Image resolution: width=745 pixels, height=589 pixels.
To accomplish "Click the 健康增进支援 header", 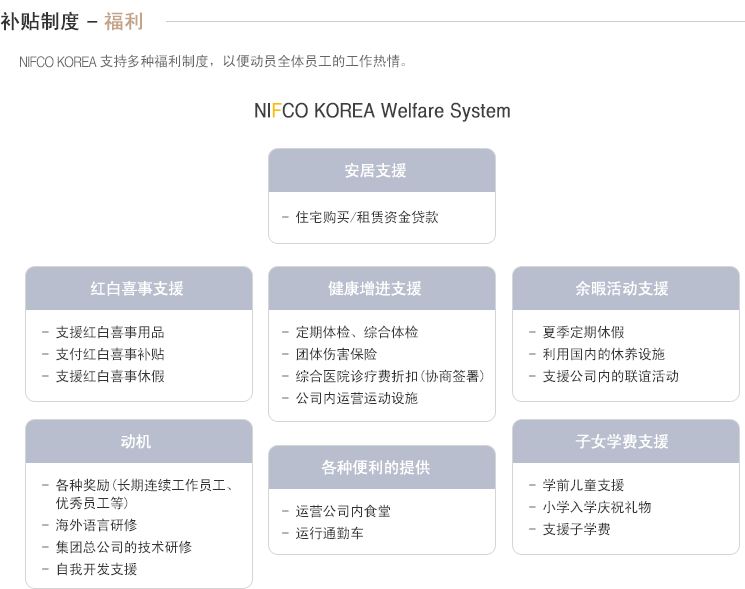I will (382, 288).
